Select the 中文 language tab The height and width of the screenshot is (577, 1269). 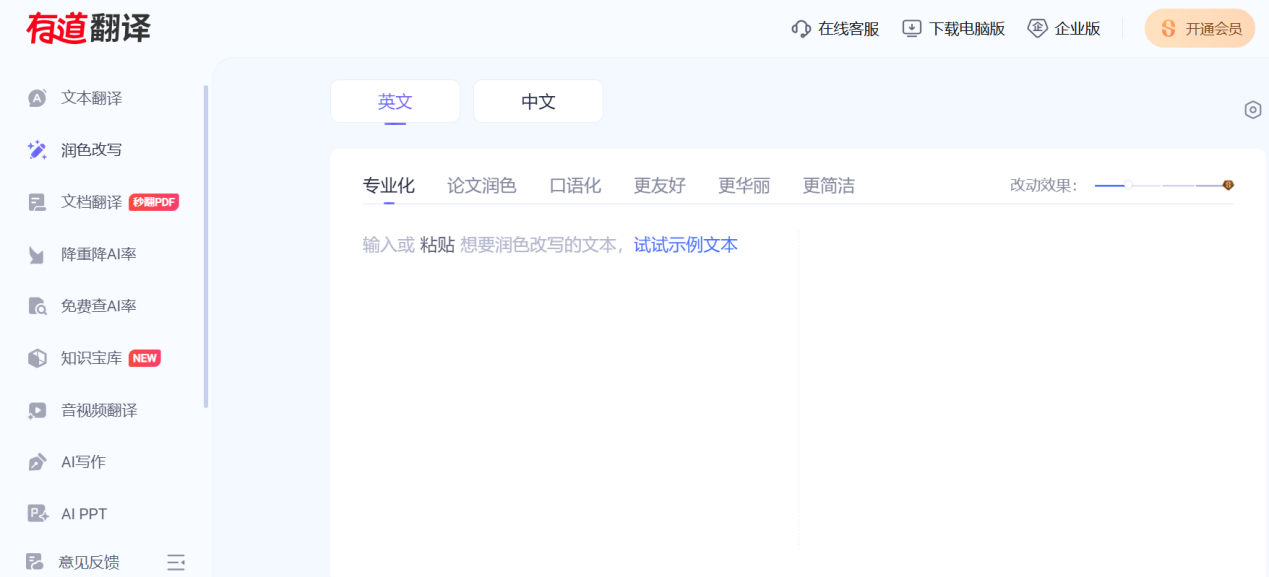538,101
